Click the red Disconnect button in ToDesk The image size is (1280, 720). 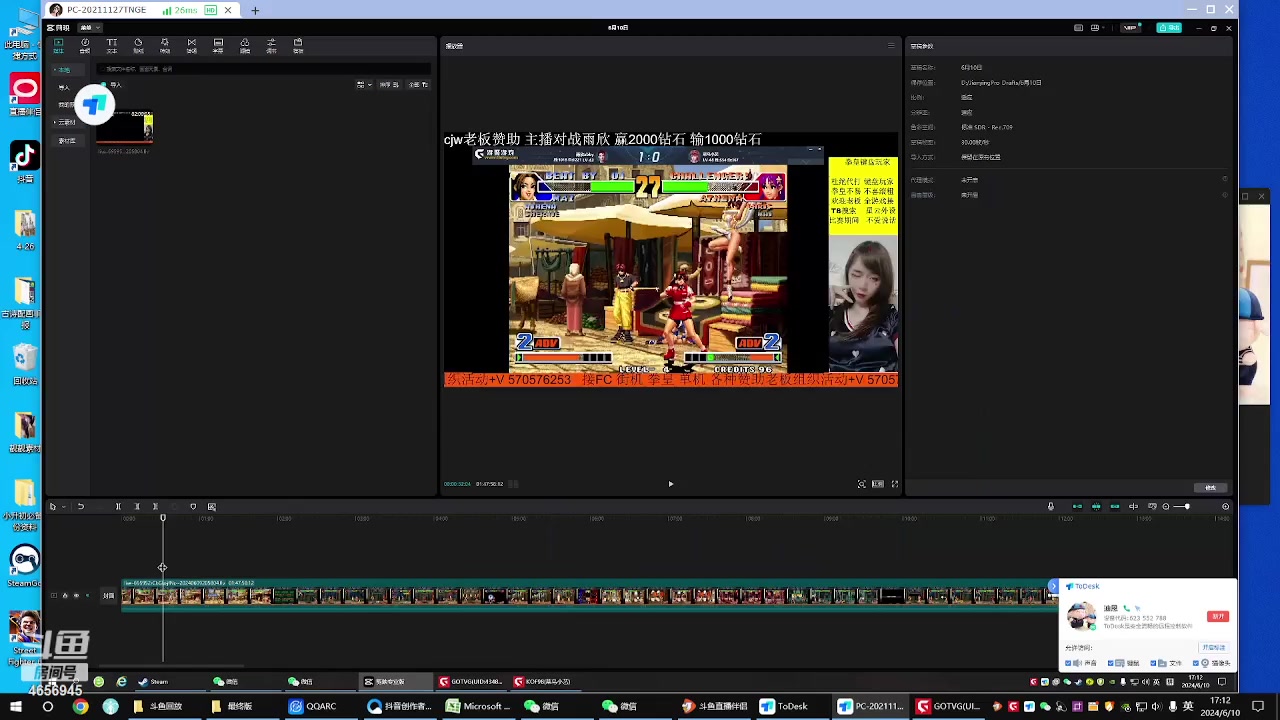click(1217, 616)
